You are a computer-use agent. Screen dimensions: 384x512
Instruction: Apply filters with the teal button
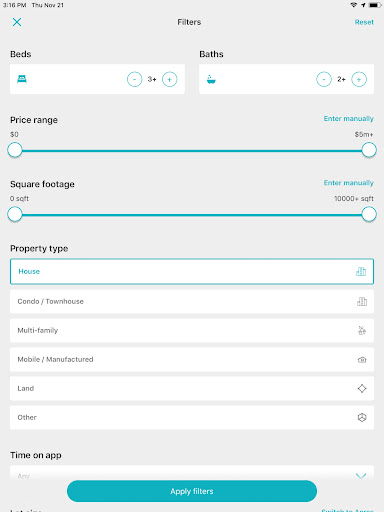point(192,491)
